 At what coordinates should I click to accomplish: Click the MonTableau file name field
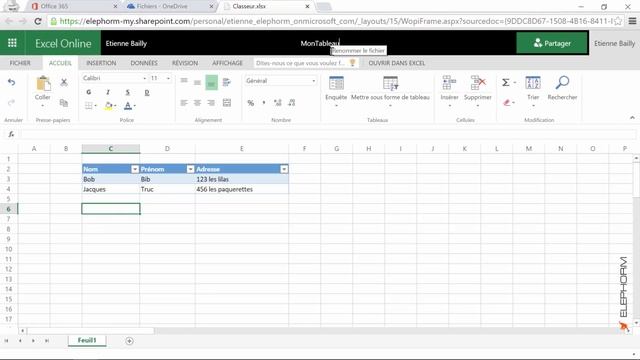[x=320, y=43]
